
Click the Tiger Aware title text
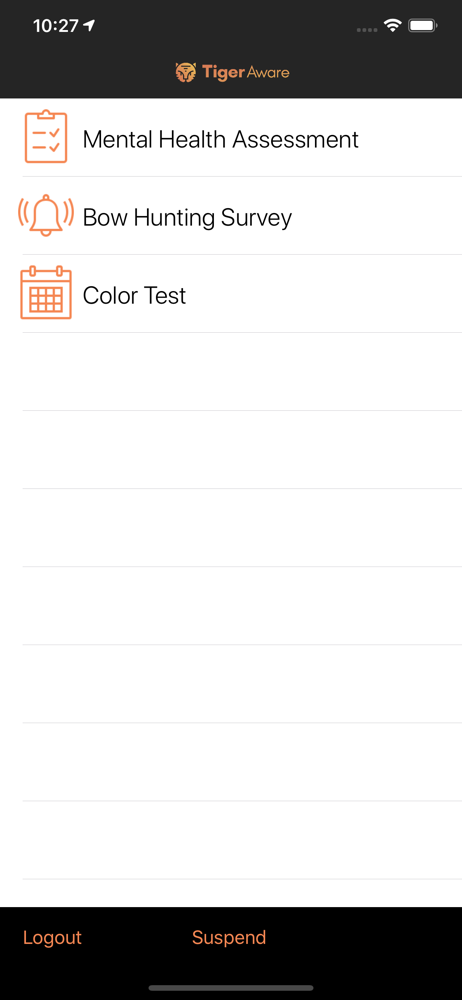pos(246,72)
